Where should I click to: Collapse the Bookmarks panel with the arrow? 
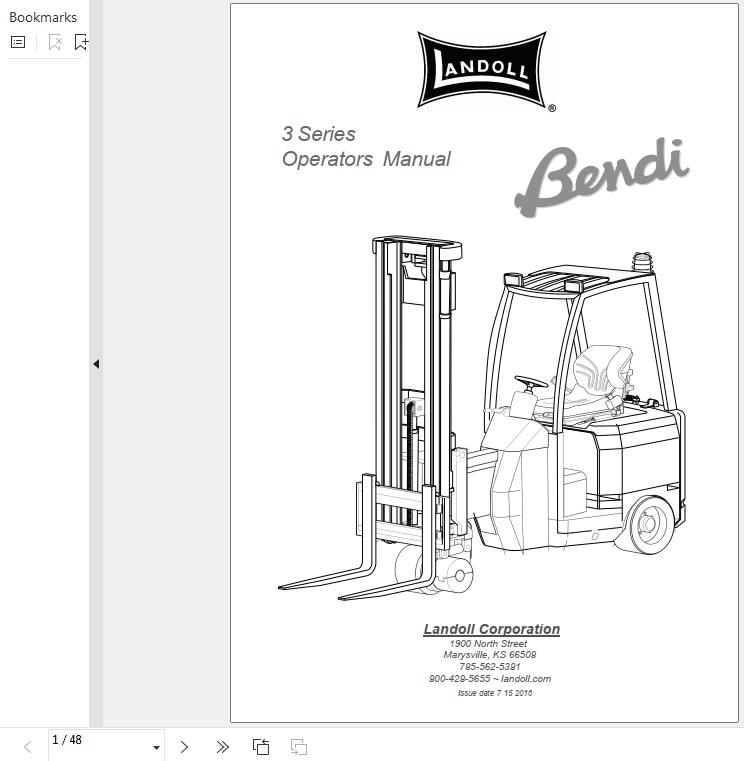tap(96, 364)
